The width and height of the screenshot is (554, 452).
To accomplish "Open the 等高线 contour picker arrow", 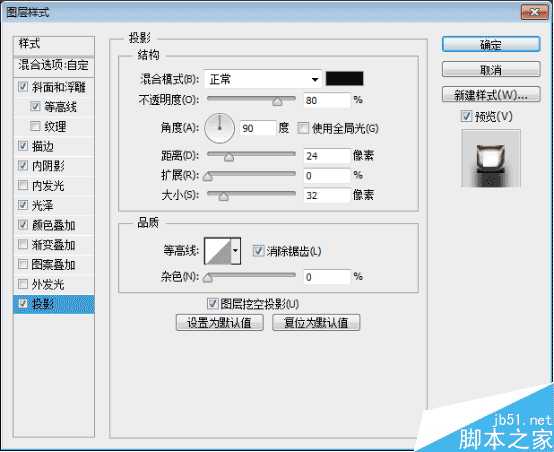I will pyautogui.click(x=236, y=251).
